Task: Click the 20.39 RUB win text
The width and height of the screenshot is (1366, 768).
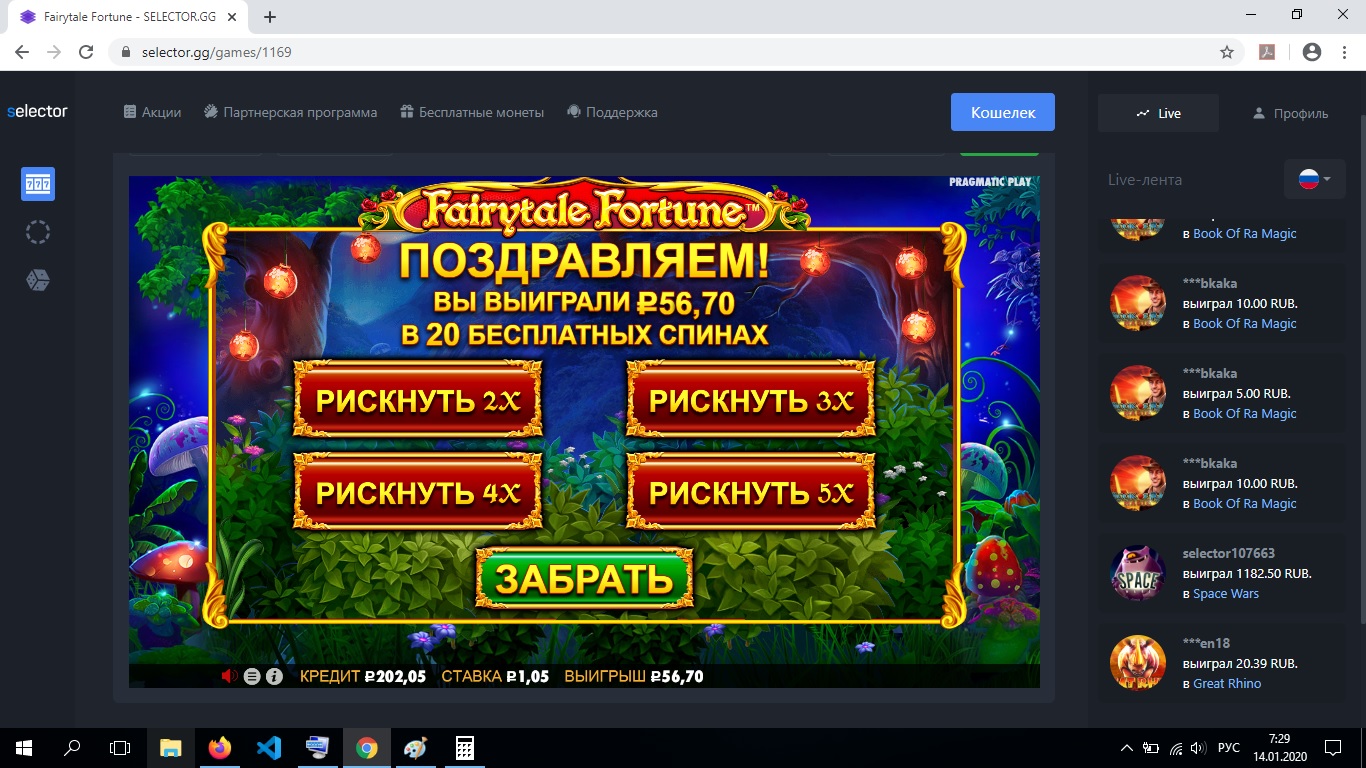Action: click(x=1240, y=664)
